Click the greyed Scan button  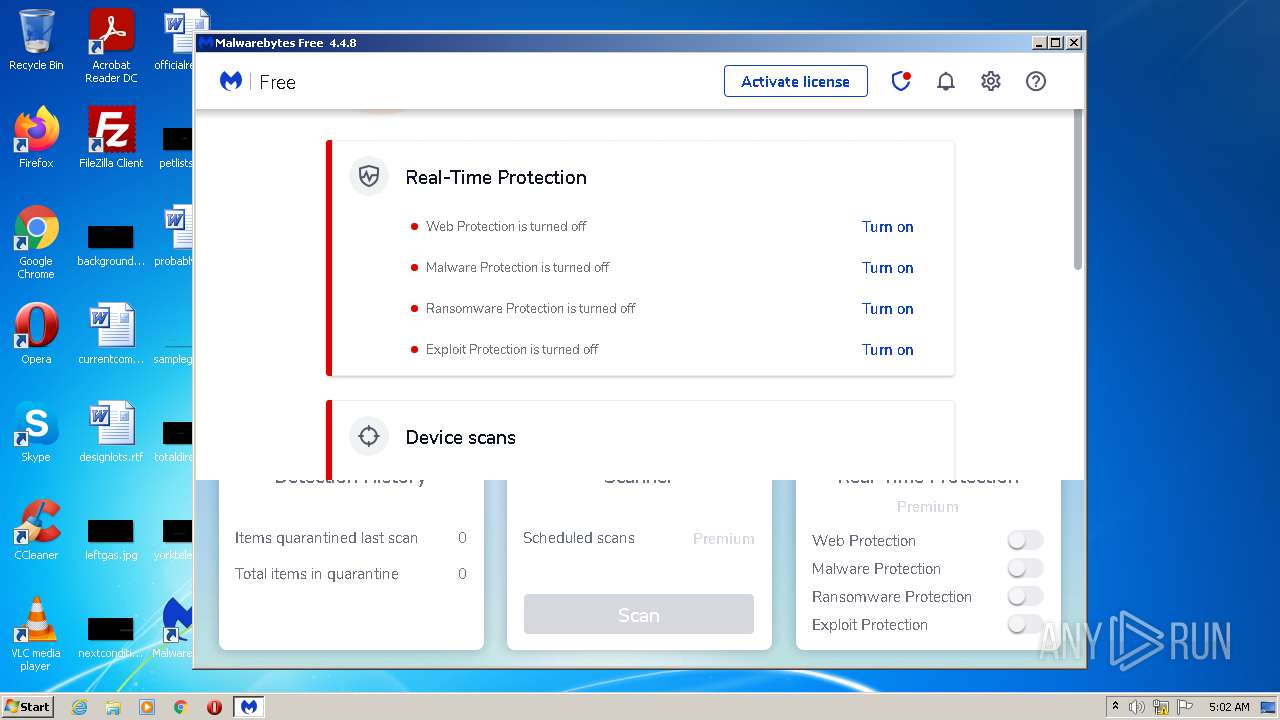(x=638, y=614)
